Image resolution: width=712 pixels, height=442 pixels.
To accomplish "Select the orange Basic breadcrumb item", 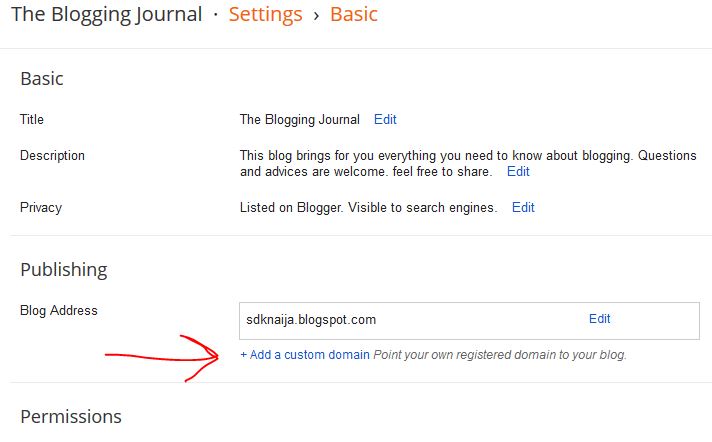I will (x=354, y=15).
